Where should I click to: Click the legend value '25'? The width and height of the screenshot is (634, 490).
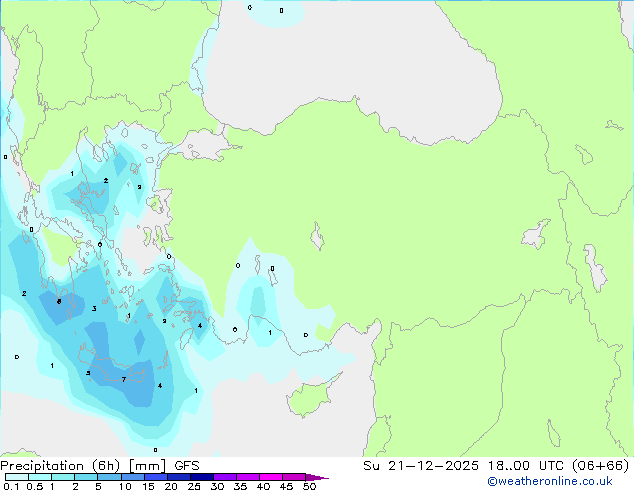pos(194,486)
